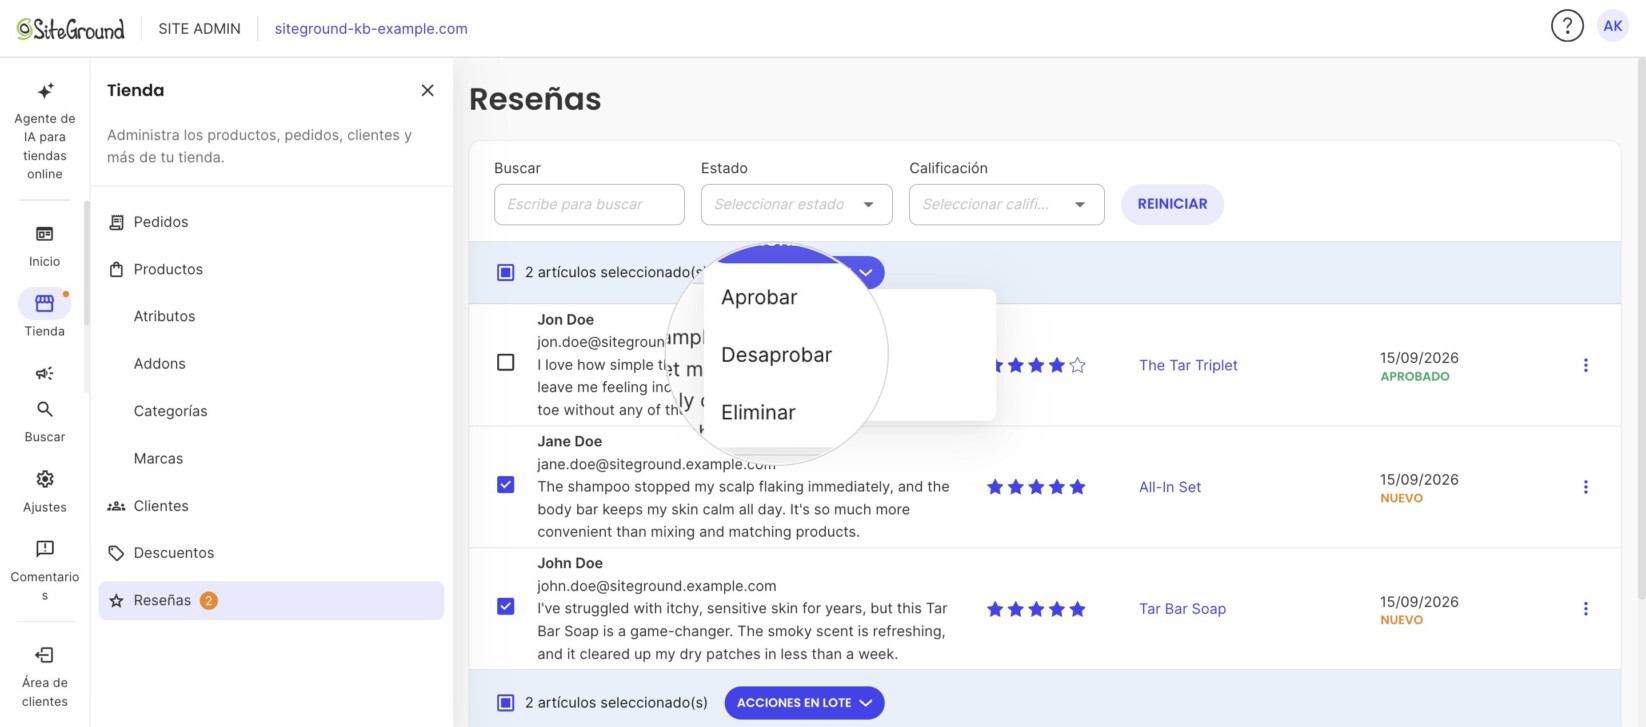Click the Reiniciar filters button

pyautogui.click(x=1172, y=204)
